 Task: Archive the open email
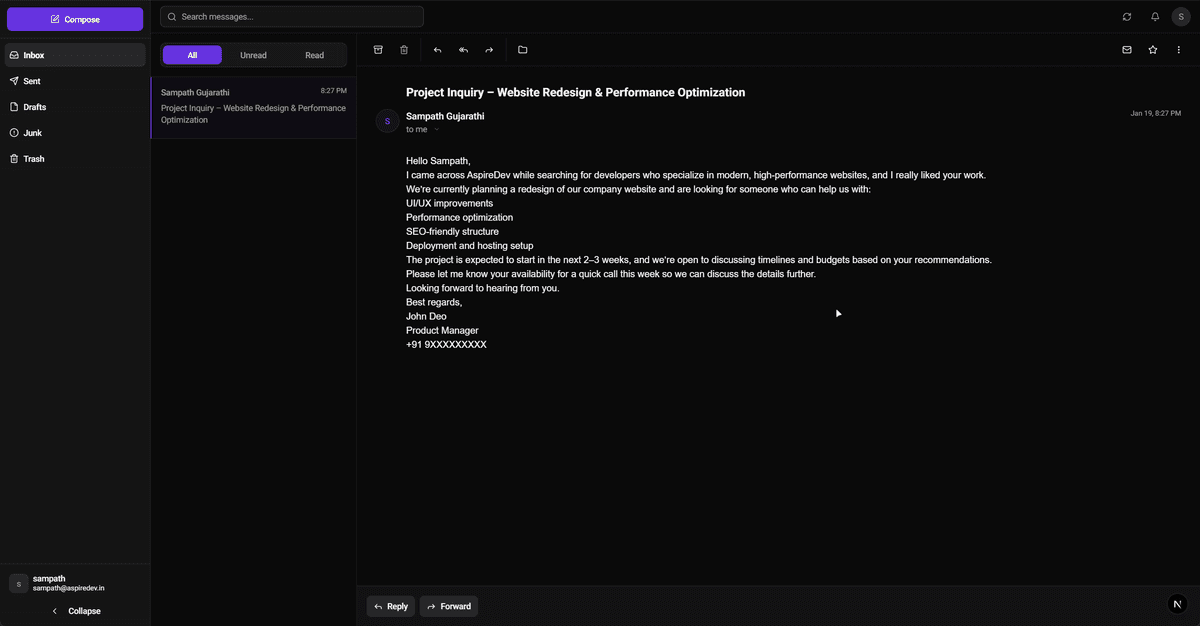[378, 50]
